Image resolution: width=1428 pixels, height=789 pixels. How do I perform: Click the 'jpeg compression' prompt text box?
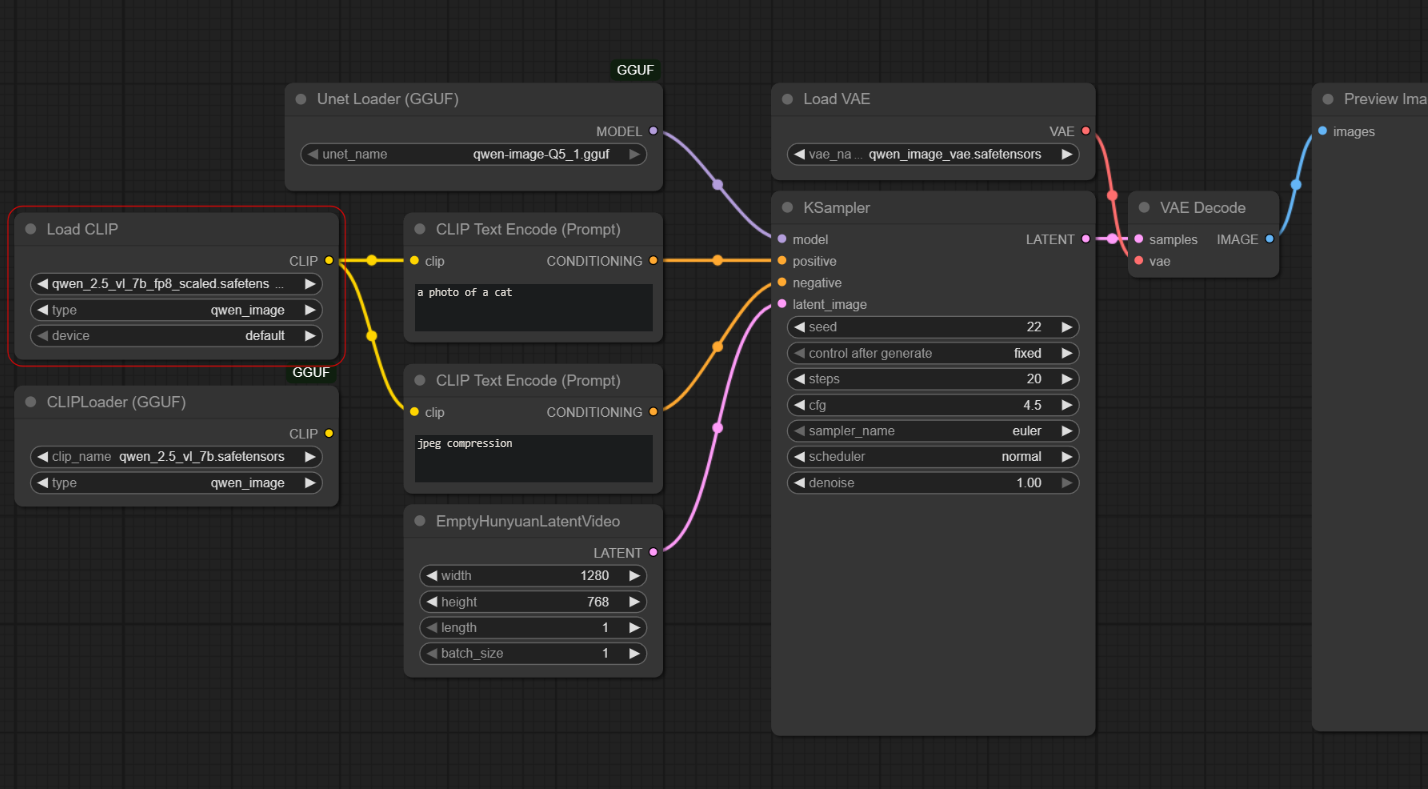534,458
